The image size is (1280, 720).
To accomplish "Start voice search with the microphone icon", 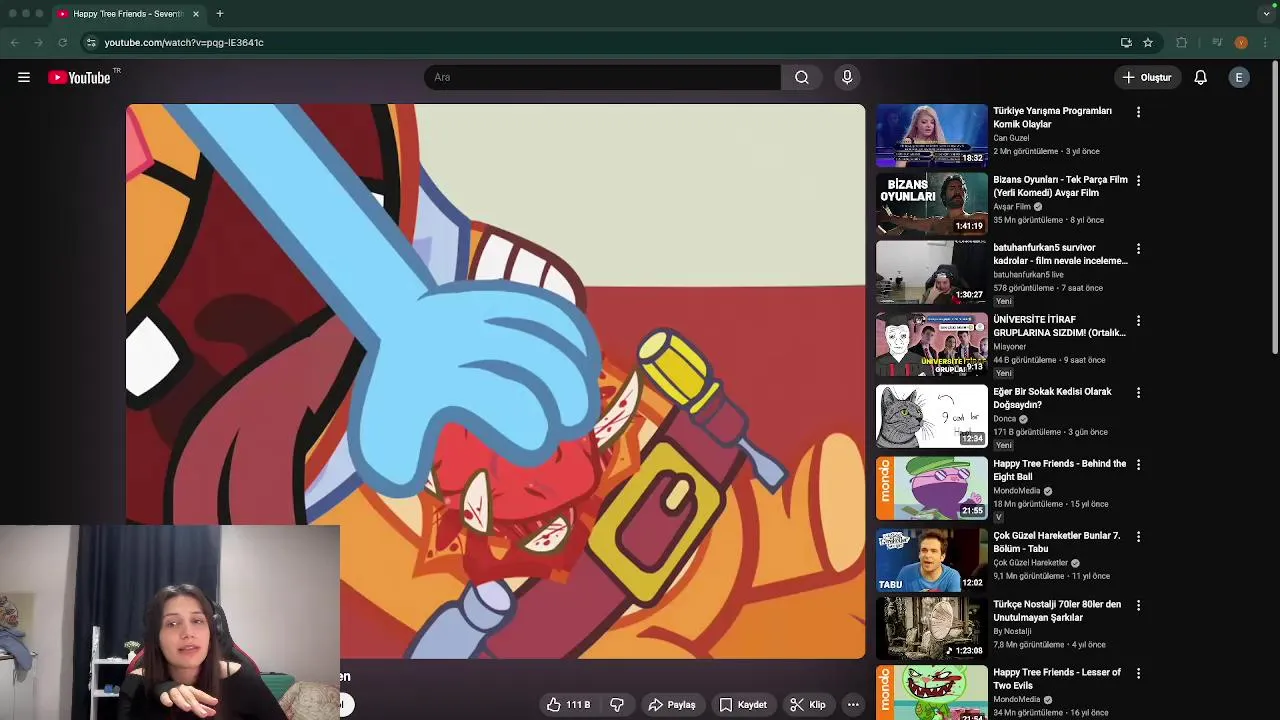I will pyautogui.click(x=847, y=77).
